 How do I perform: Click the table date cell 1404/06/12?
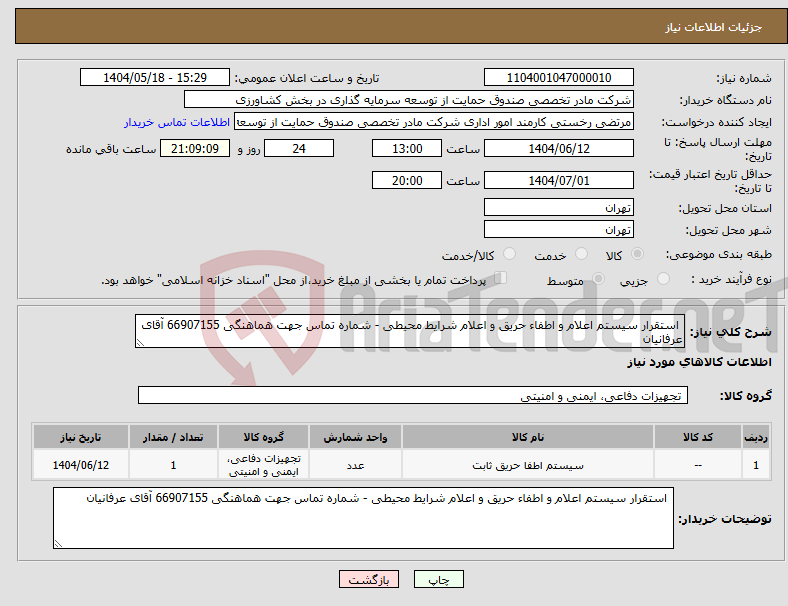point(81,465)
